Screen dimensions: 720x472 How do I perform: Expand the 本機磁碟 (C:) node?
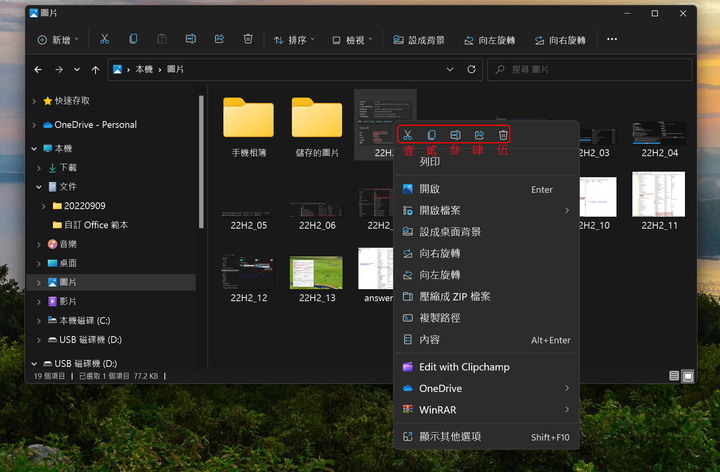39,321
